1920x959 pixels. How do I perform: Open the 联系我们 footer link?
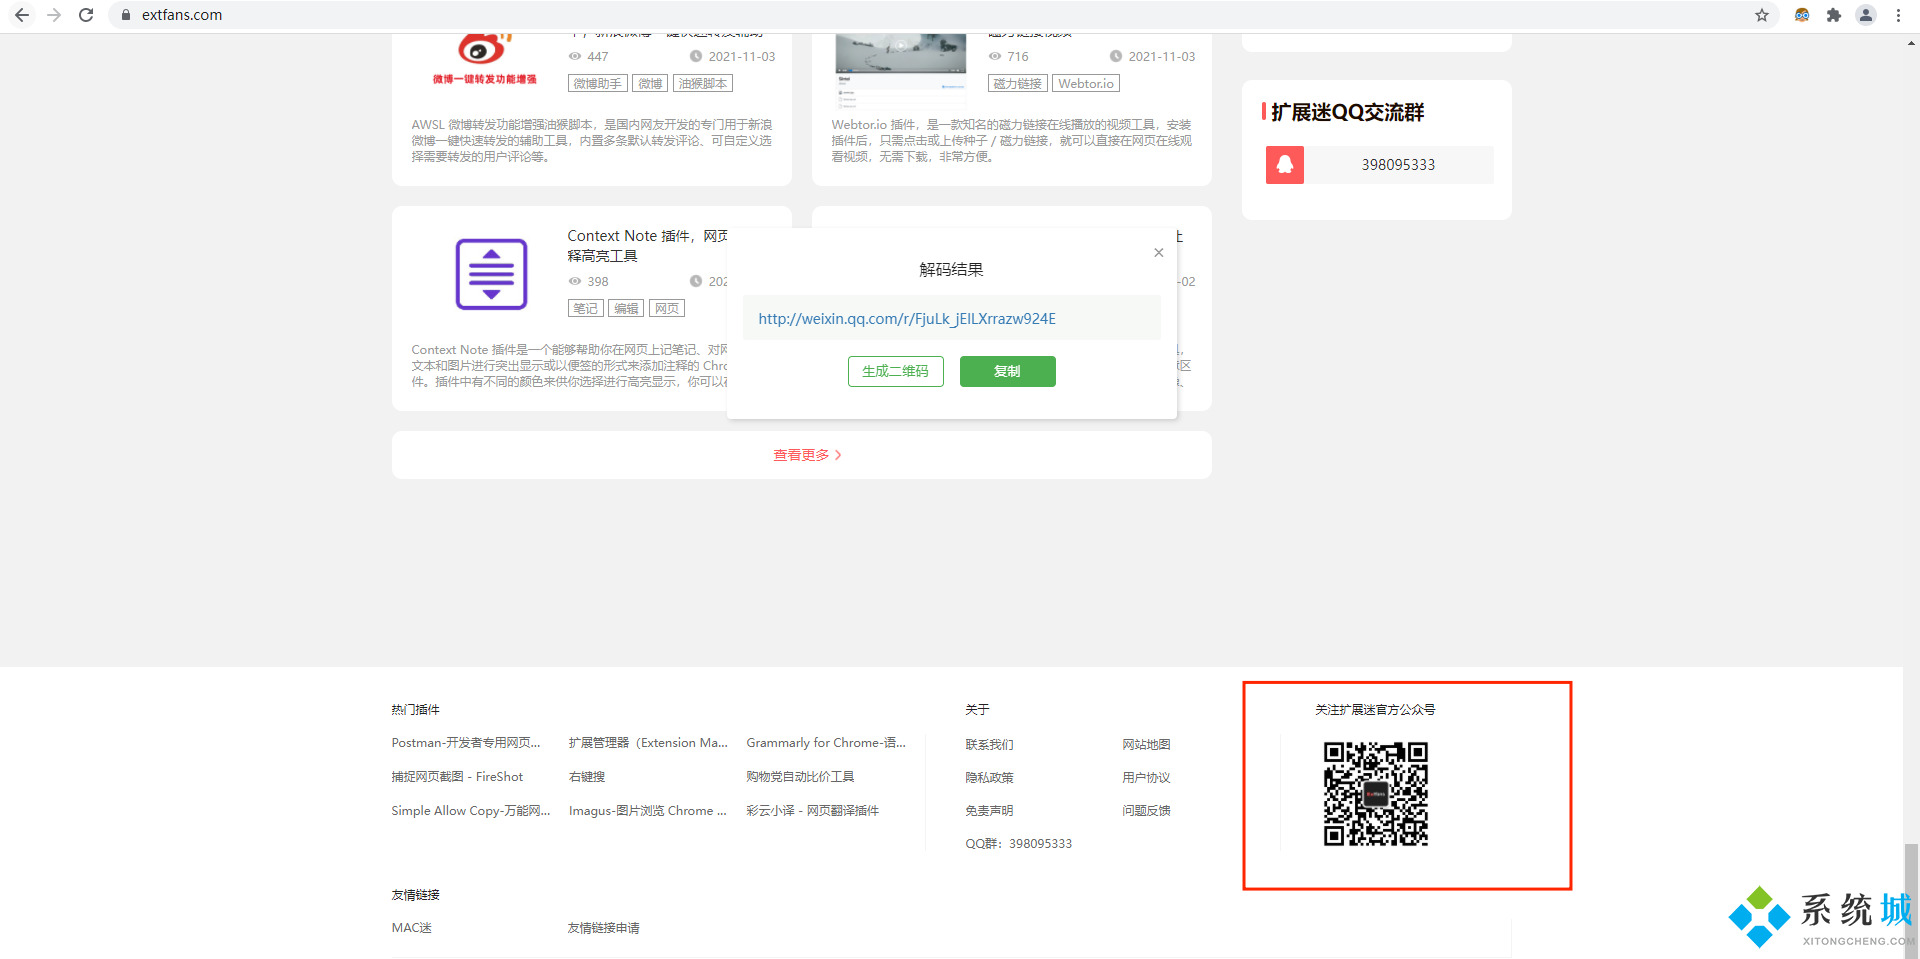(x=988, y=745)
